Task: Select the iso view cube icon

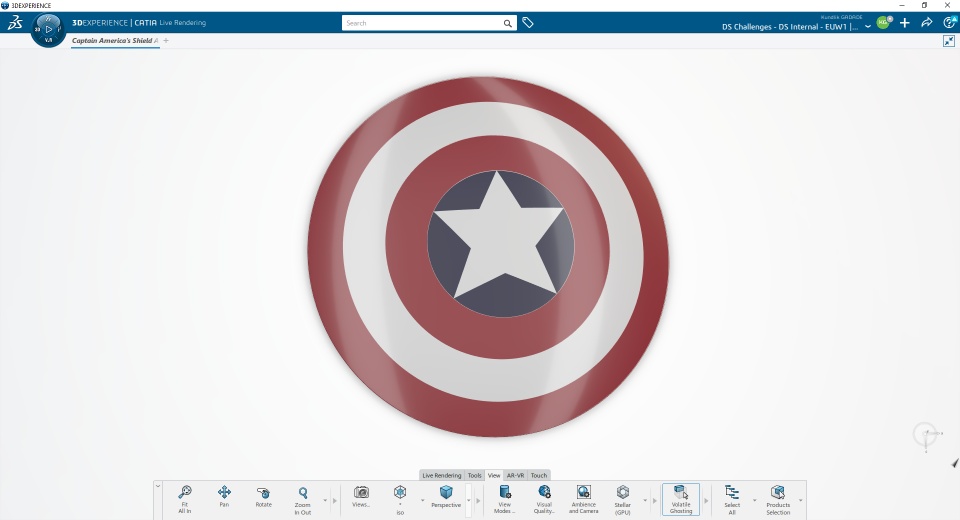Action: [x=400, y=492]
